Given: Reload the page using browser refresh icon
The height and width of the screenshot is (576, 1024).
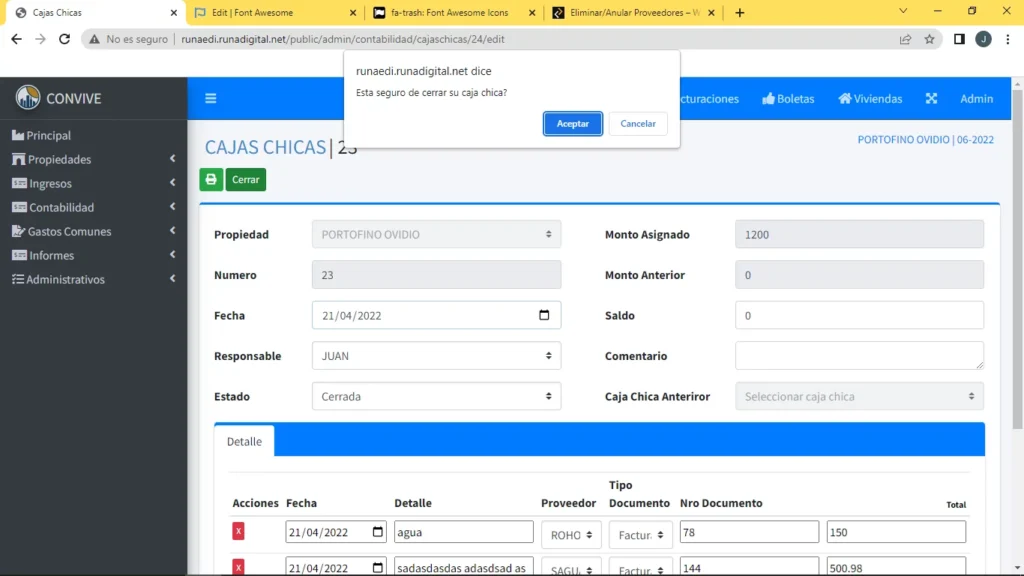Looking at the screenshot, I should pos(65,39).
